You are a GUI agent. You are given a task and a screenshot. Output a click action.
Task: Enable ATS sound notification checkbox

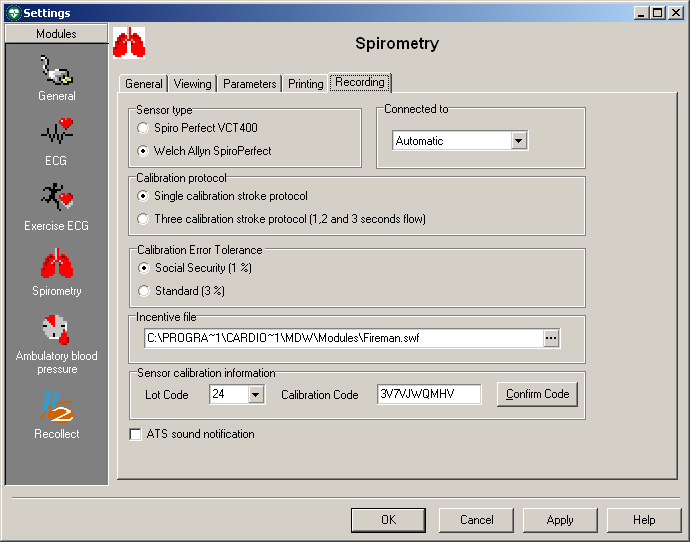click(136, 434)
